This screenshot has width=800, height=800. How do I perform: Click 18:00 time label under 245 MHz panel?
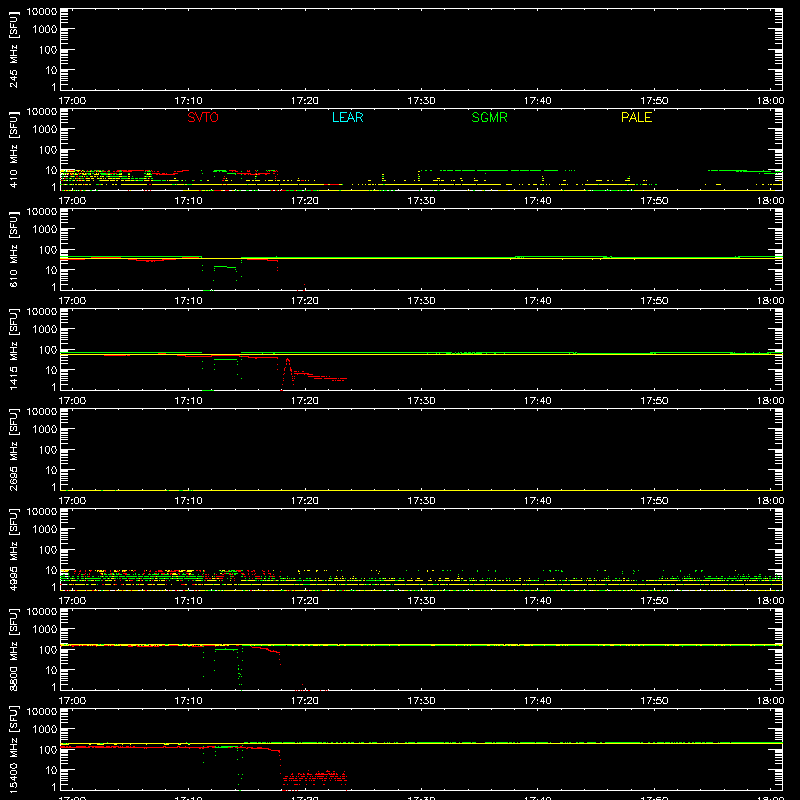pos(770,101)
